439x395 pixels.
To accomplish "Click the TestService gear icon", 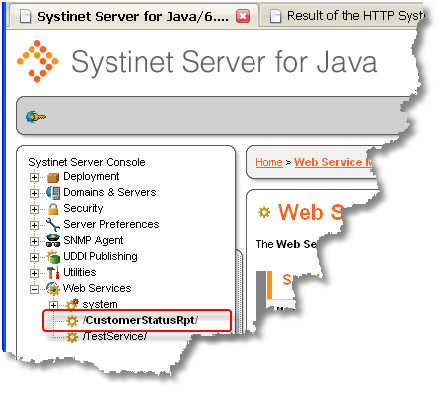I will tap(72, 337).
